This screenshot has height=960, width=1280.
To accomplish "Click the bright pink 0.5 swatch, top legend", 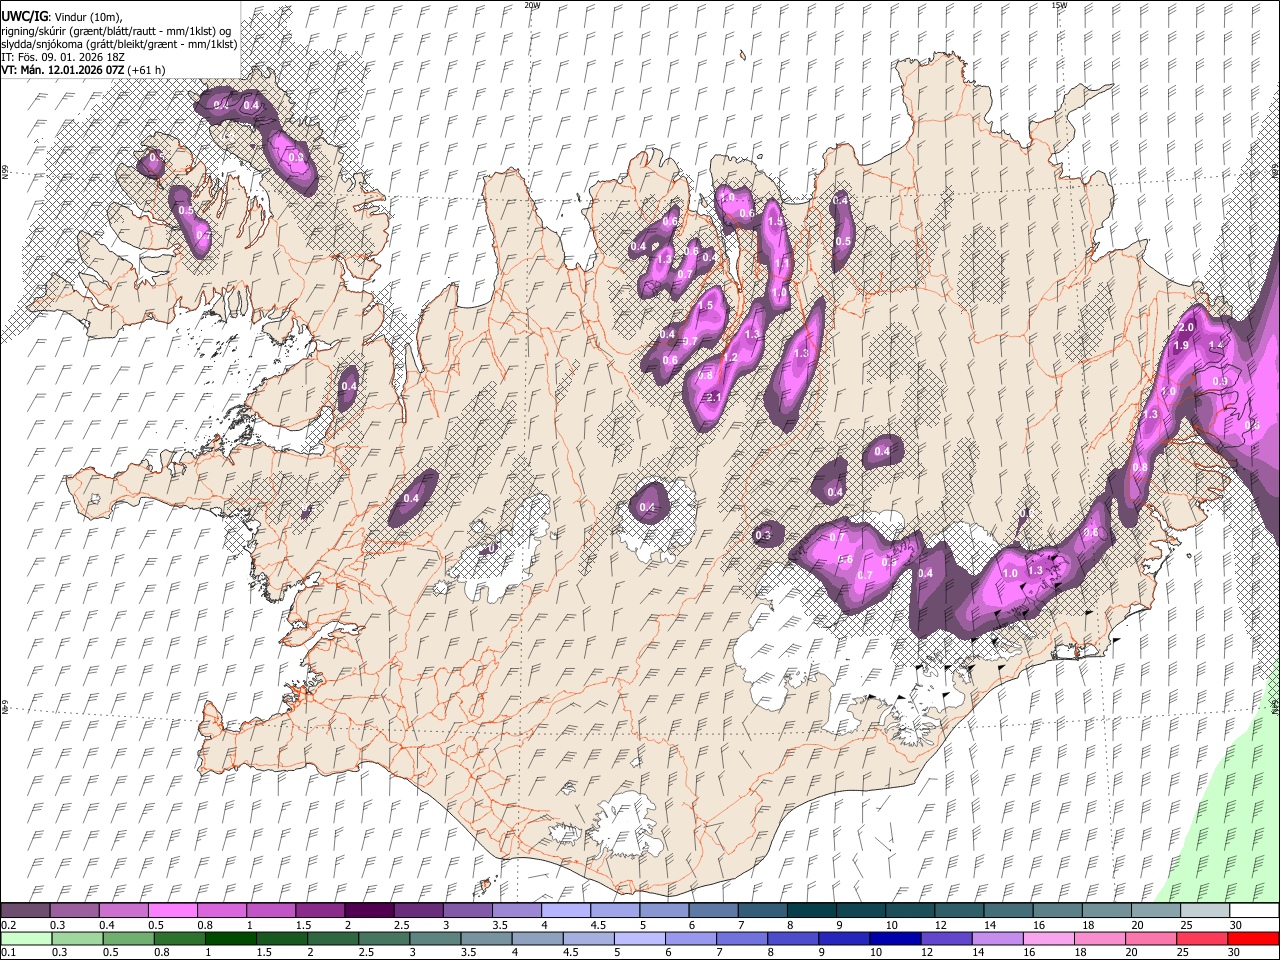I will (x=172, y=910).
